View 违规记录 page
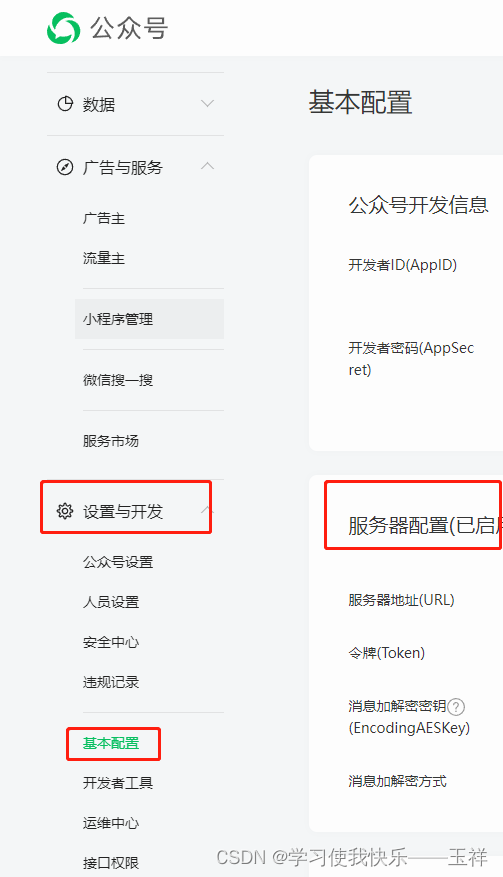The image size is (503, 877). click(111, 682)
